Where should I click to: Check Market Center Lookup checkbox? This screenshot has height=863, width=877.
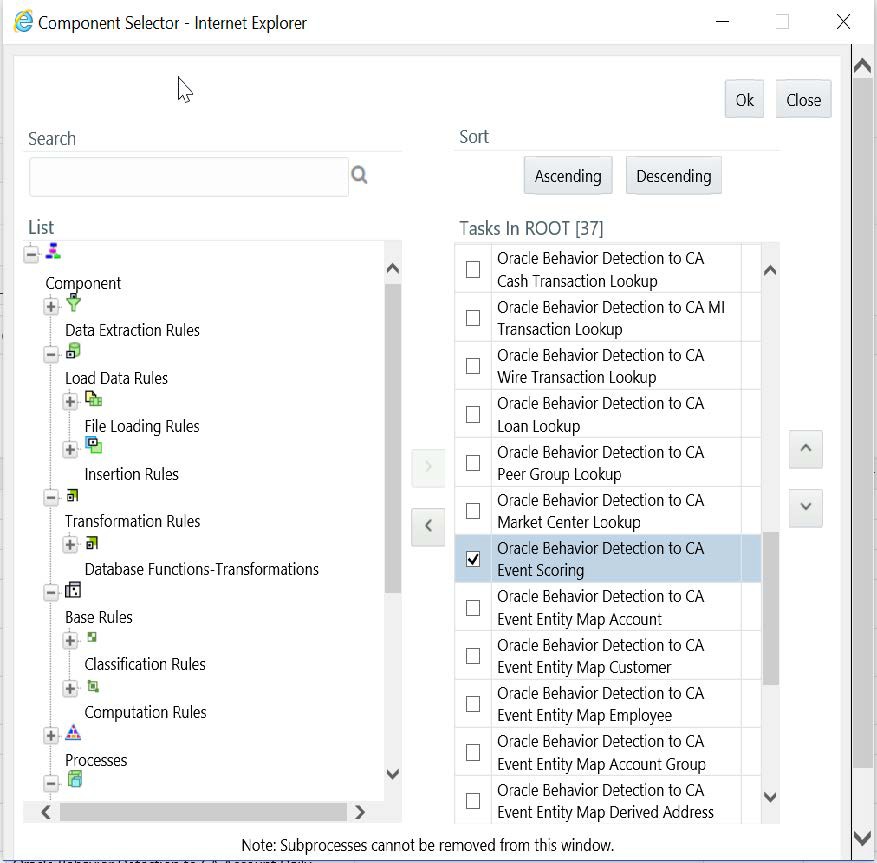(x=473, y=511)
